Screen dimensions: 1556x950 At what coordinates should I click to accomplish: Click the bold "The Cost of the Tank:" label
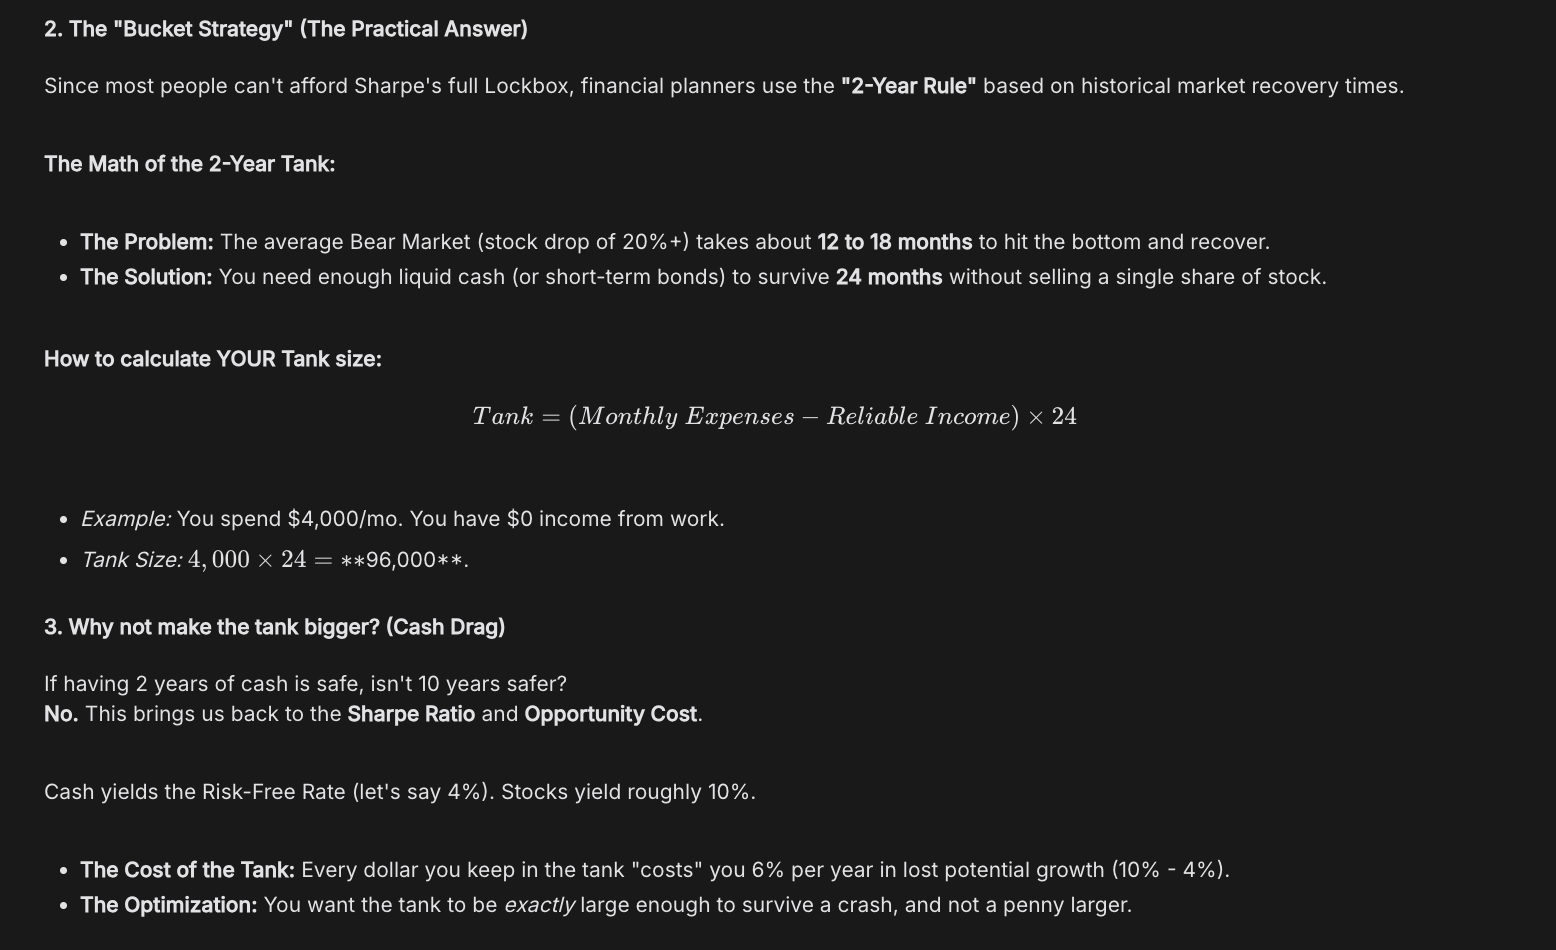pos(187,870)
